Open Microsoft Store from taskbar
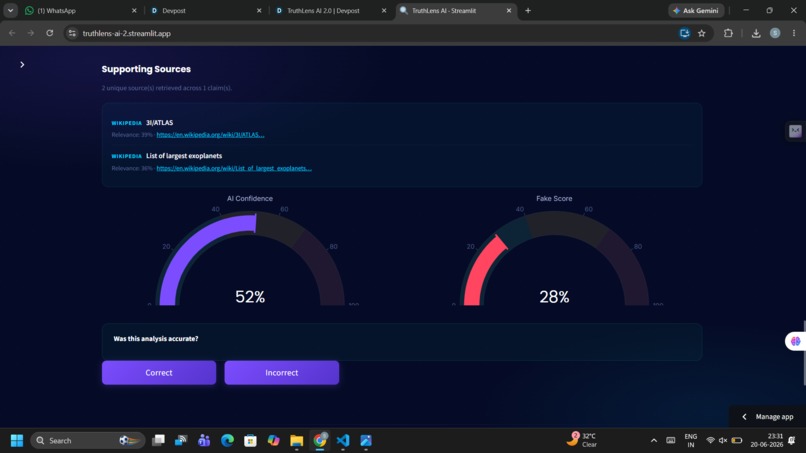This screenshot has height=453, width=806. (250, 441)
